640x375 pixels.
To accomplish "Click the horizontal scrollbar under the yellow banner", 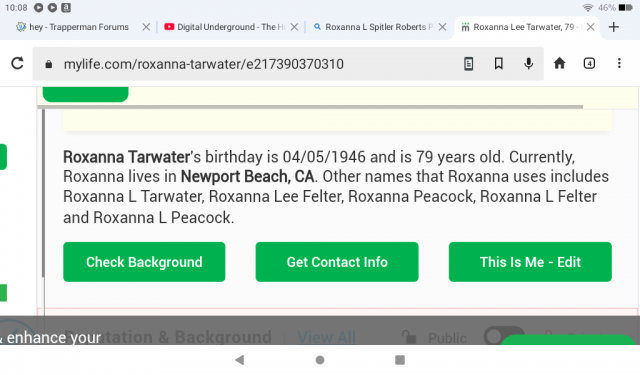I will click(310, 107).
